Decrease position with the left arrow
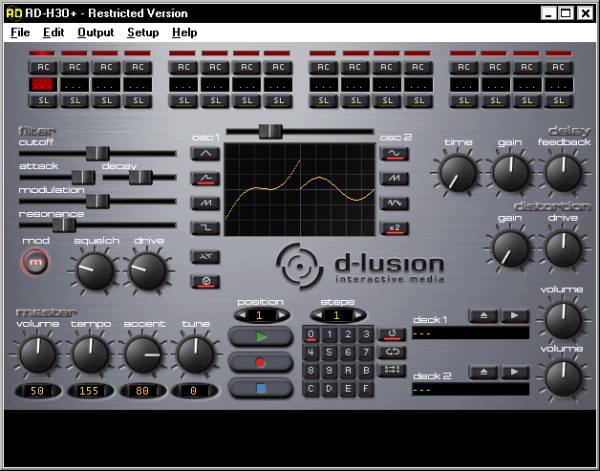This screenshot has height=471, width=600. coord(241,315)
